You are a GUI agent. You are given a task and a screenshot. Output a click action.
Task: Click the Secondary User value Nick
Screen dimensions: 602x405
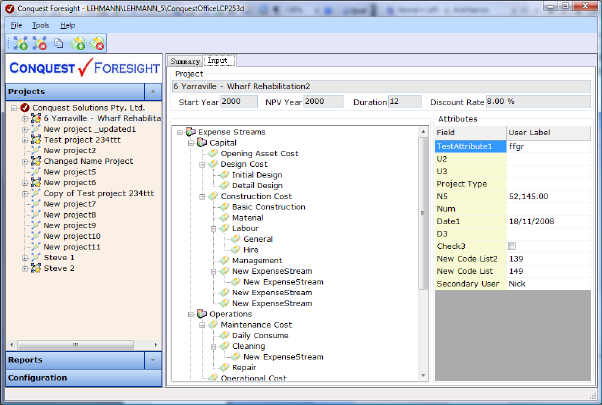(x=517, y=284)
